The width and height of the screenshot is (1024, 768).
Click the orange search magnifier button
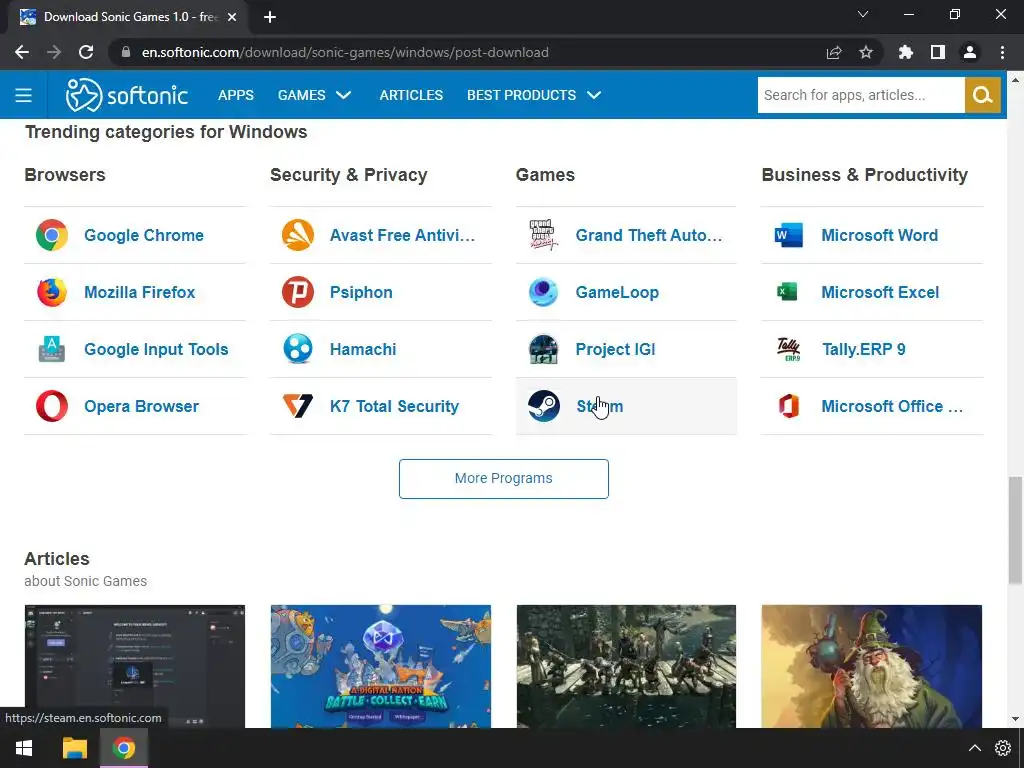point(982,95)
